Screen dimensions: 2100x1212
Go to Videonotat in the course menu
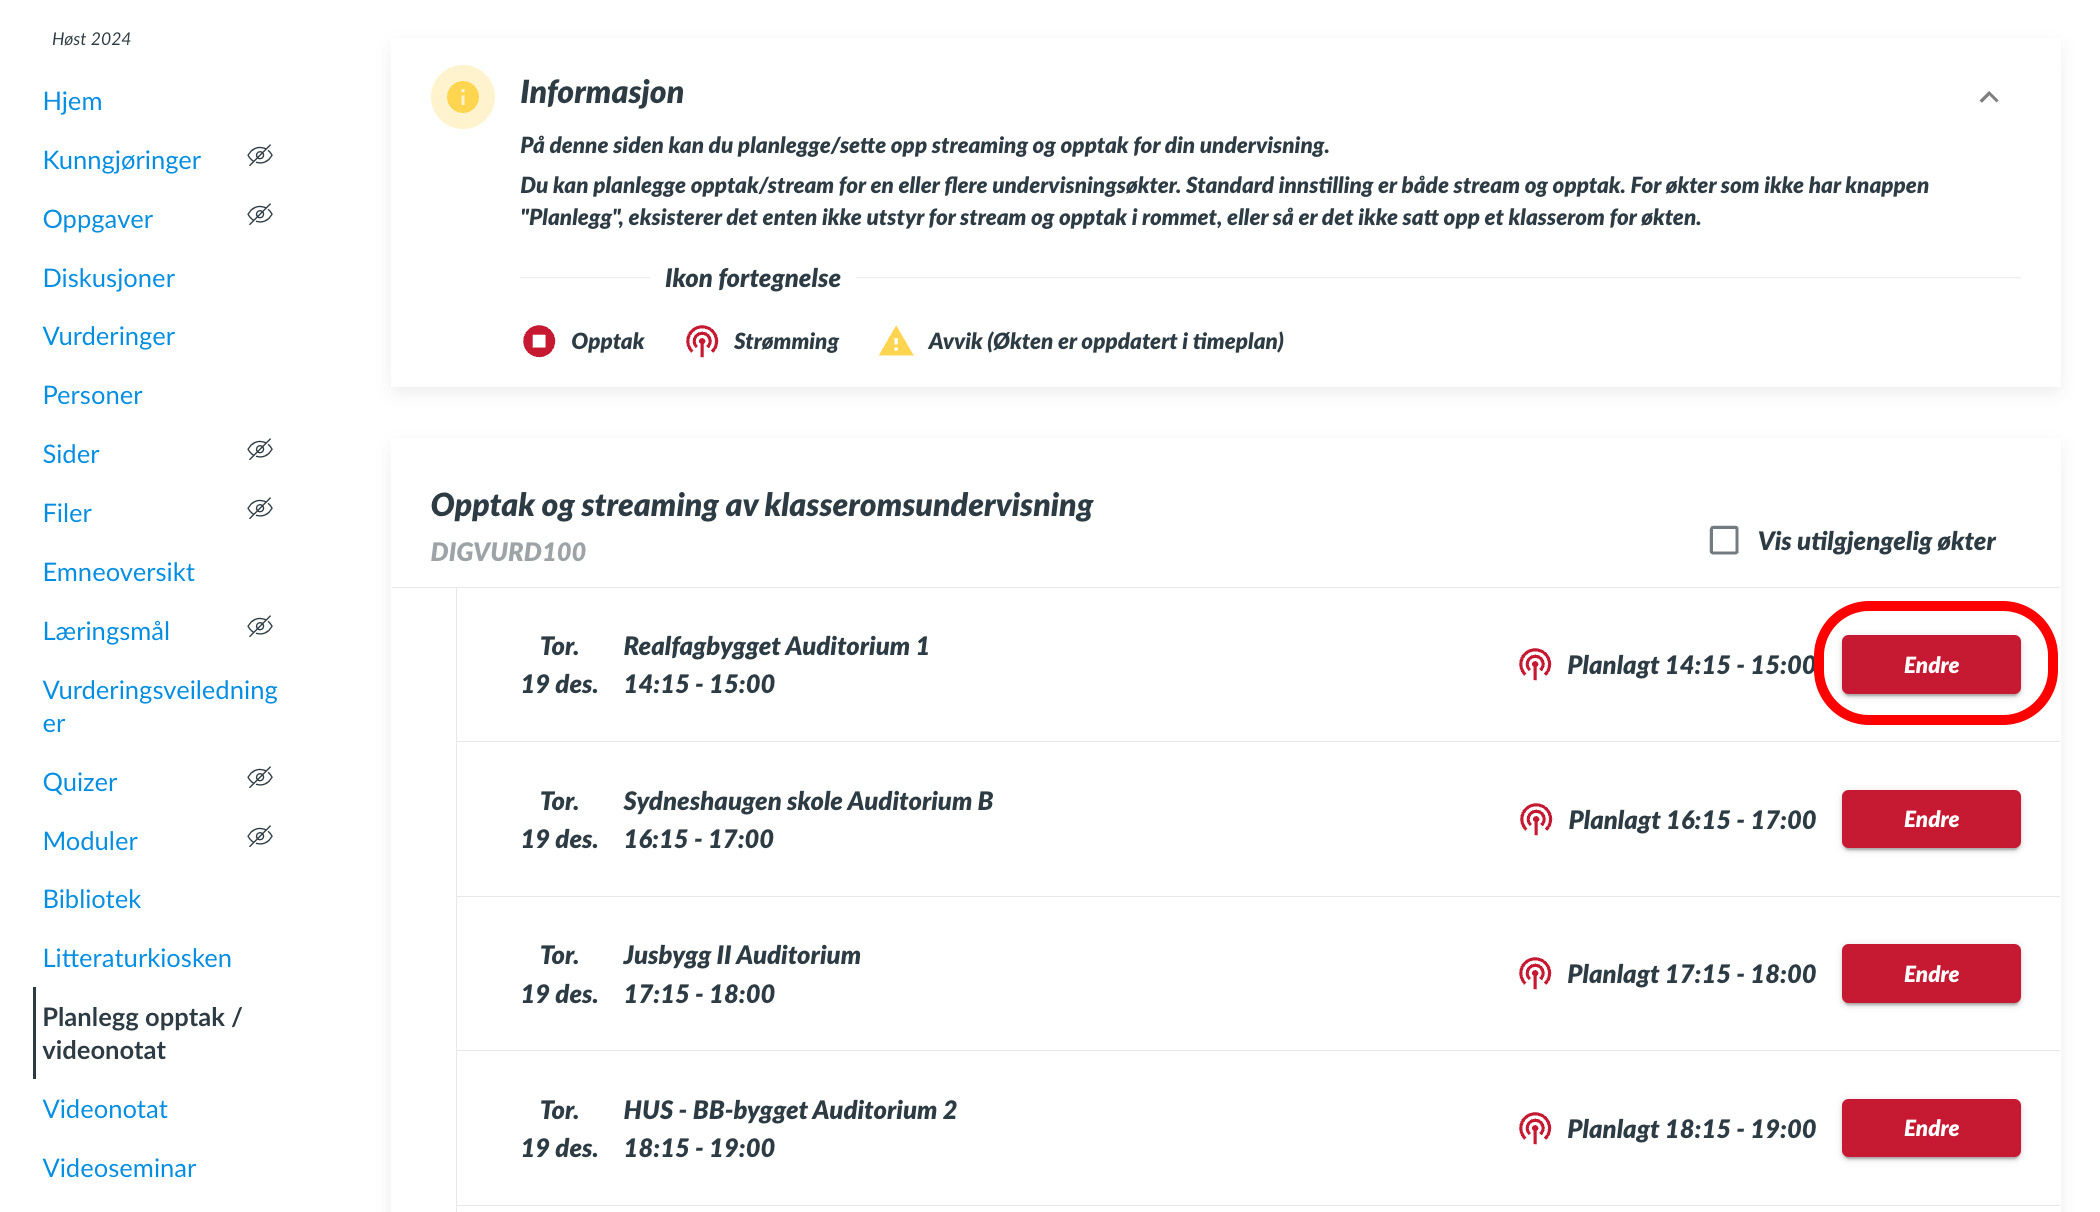pos(105,1109)
